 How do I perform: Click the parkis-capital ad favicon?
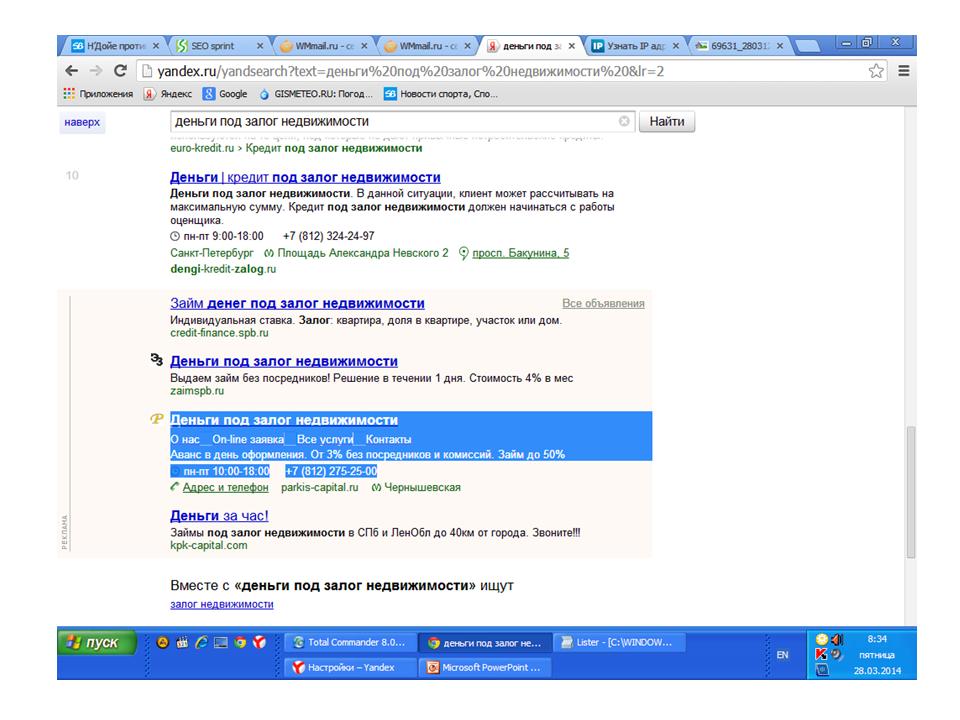pos(157,419)
